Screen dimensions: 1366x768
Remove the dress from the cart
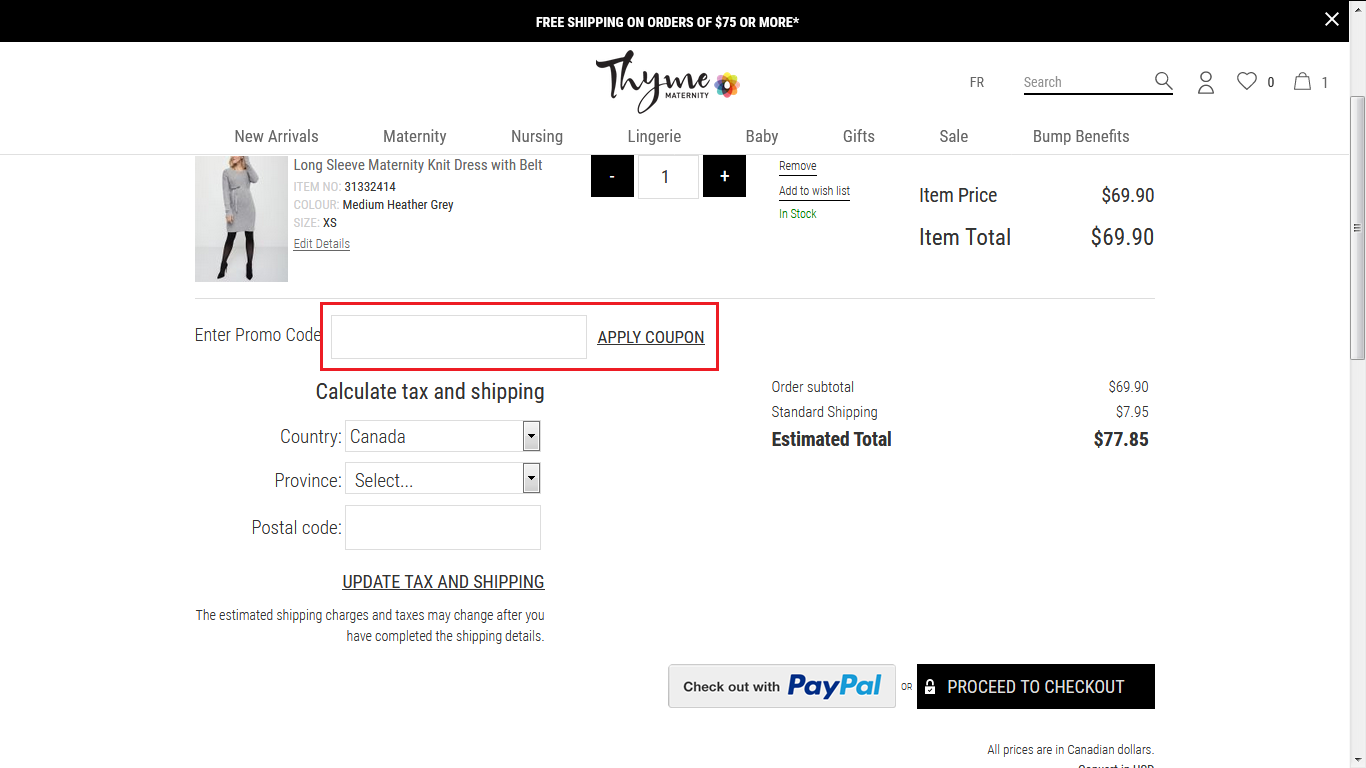click(798, 166)
